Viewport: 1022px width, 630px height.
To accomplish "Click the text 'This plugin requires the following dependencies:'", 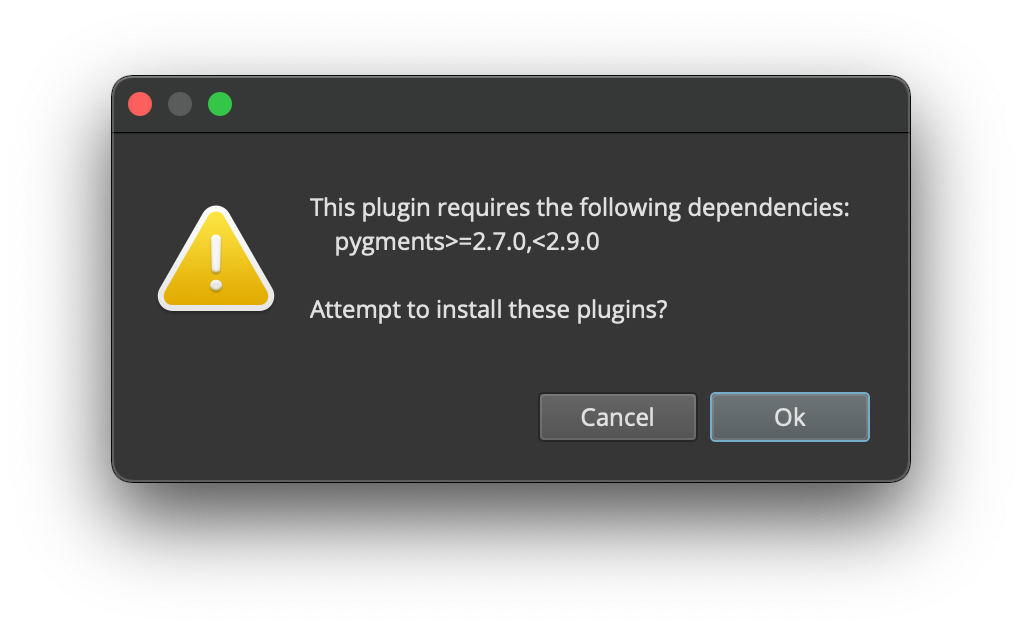I will pyautogui.click(x=580, y=207).
